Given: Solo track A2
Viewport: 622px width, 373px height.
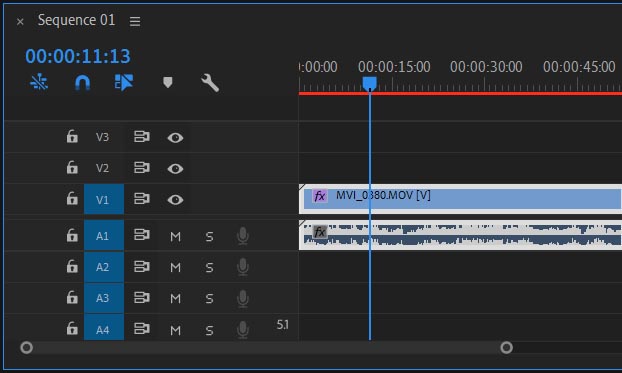Looking at the screenshot, I should (209, 268).
